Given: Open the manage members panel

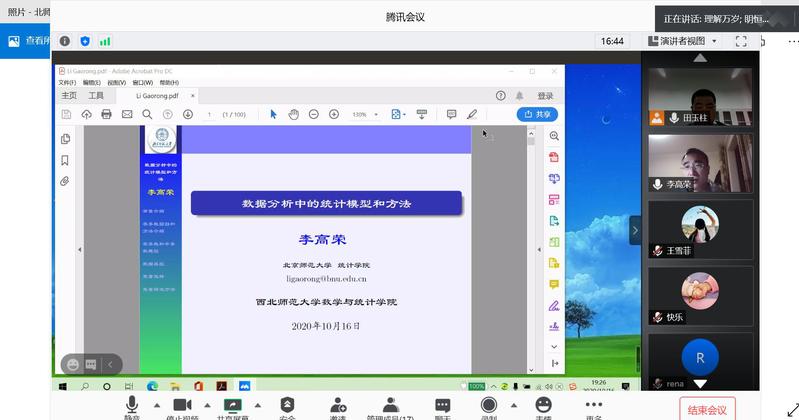Looking at the screenshot, I should pyautogui.click(x=390, y=405).
